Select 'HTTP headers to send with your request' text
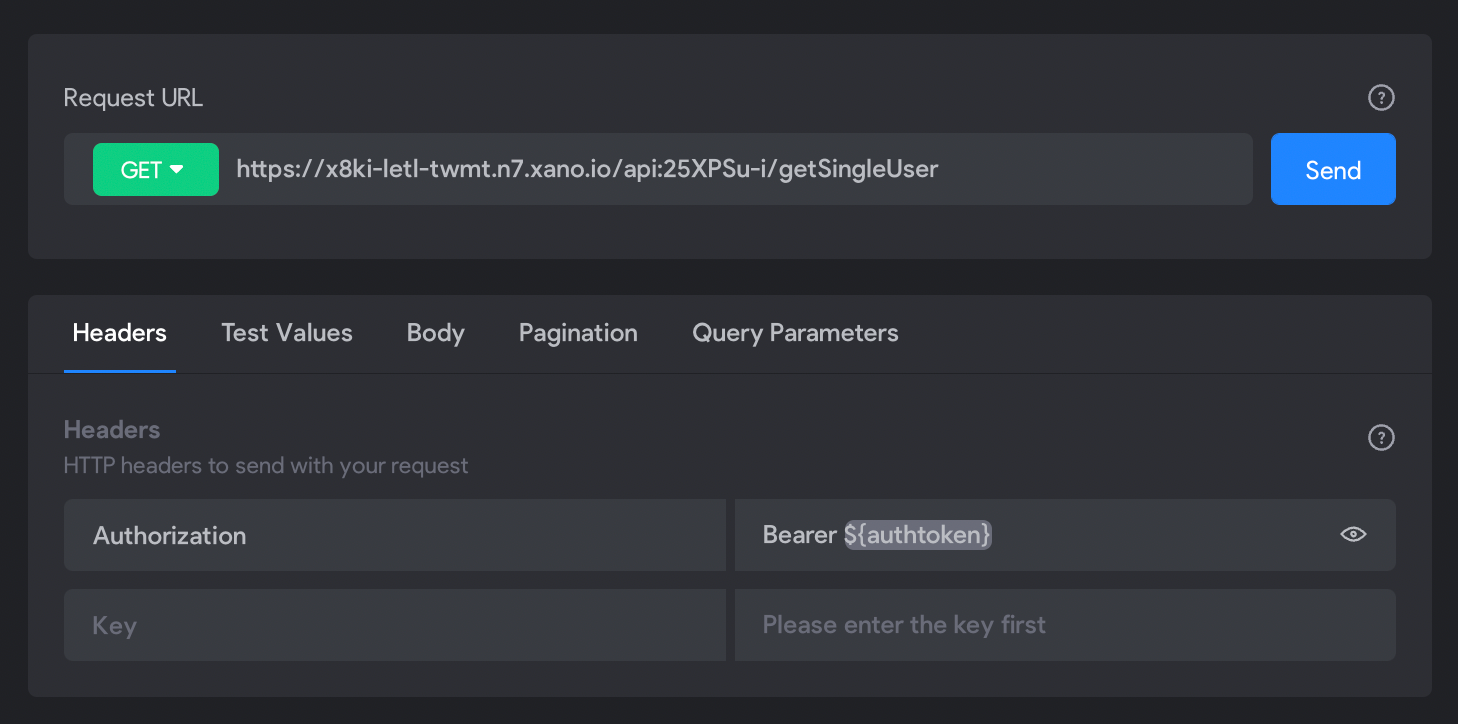The width and height of the screenshot is (1458, 724). pos(266,466)
